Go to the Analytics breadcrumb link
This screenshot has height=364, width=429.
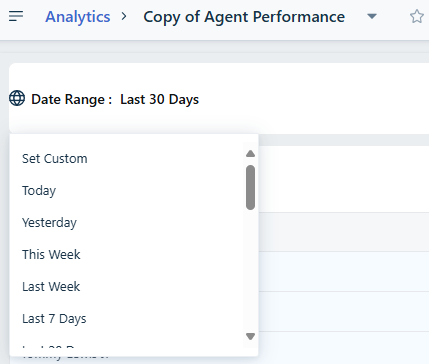[x=78, y=17]
